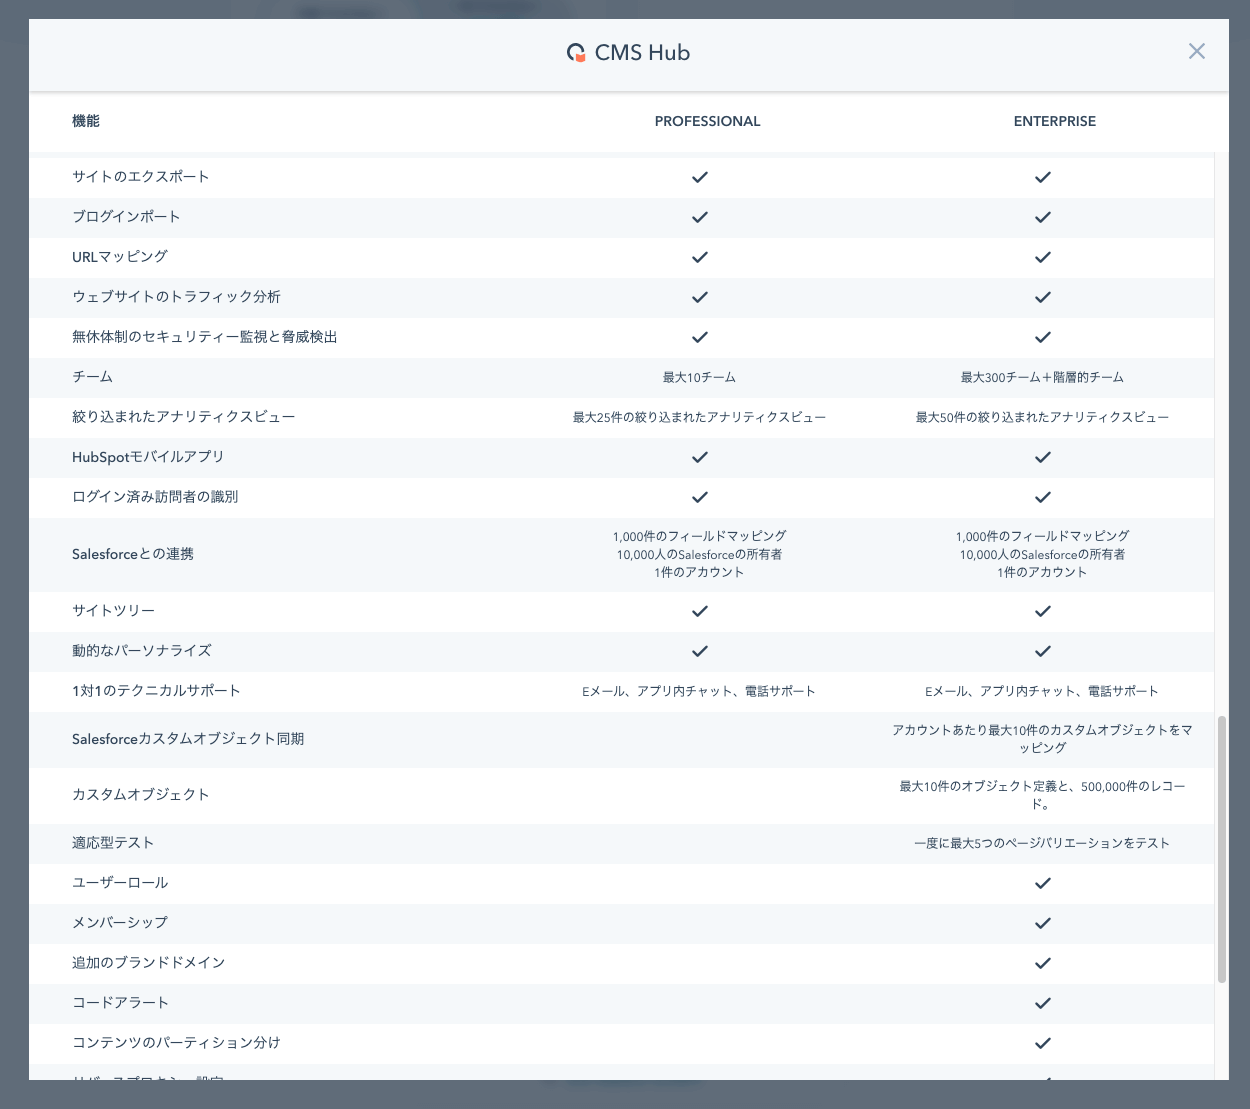Click the カスタムオブジェクト feature label
Image resolution: width=1250 pixels, height=1109 pixels.
141,794
